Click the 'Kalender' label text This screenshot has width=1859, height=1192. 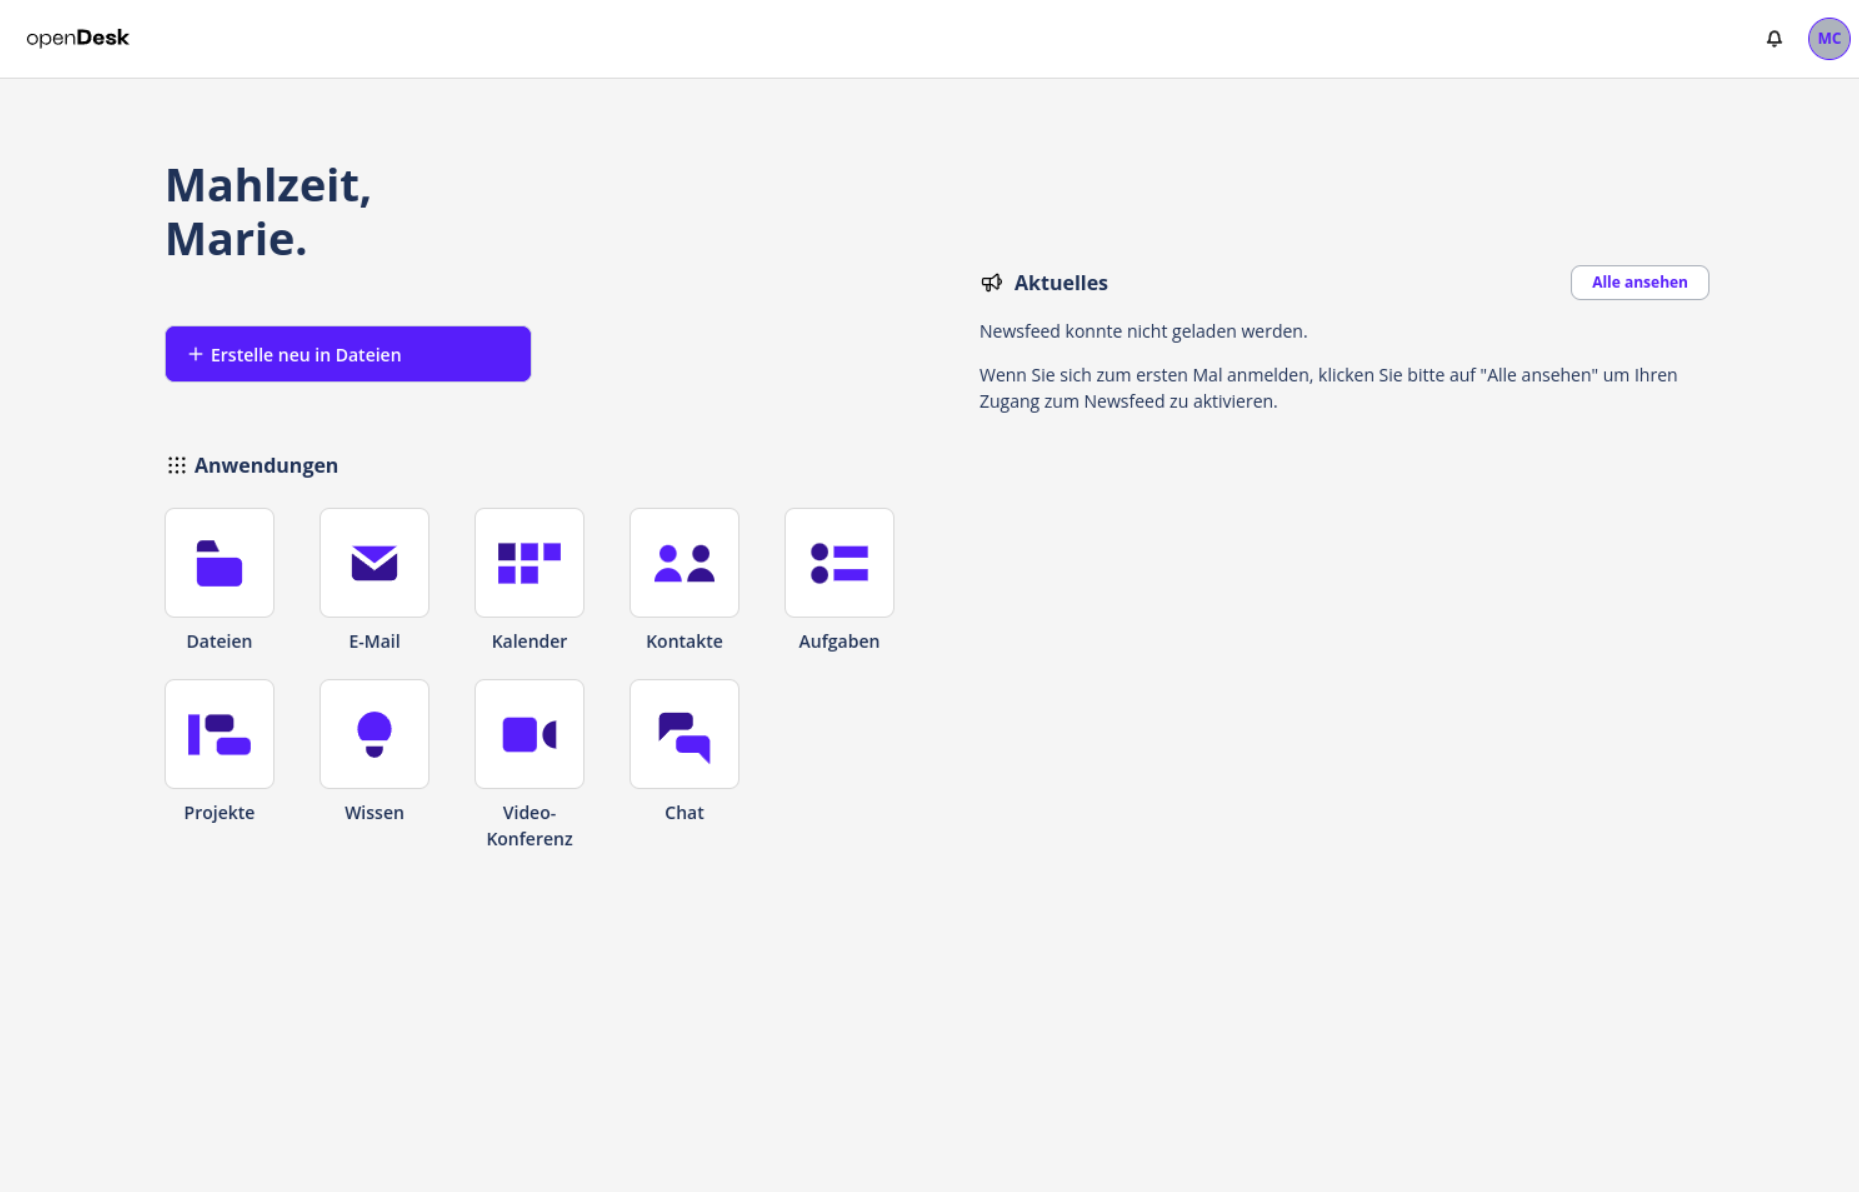[x=529, y=641]
